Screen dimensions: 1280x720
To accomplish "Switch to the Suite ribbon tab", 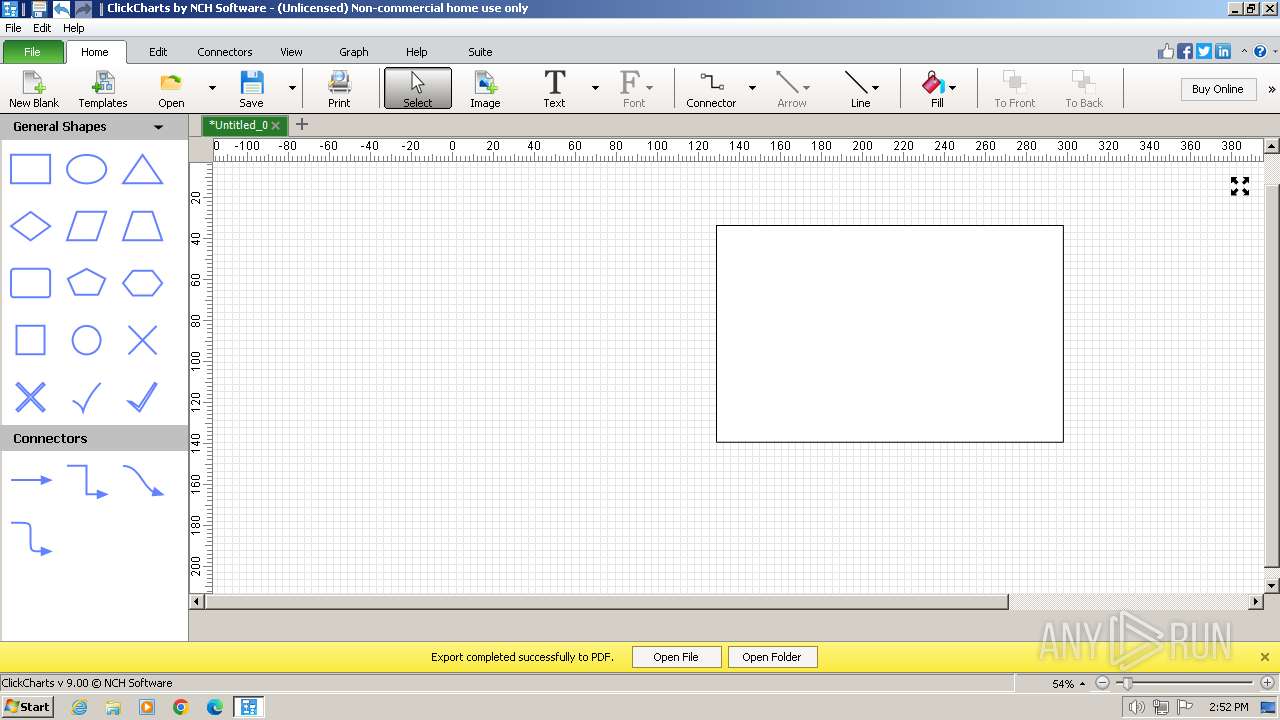I will pyautogui.click(x=480, y=52).
